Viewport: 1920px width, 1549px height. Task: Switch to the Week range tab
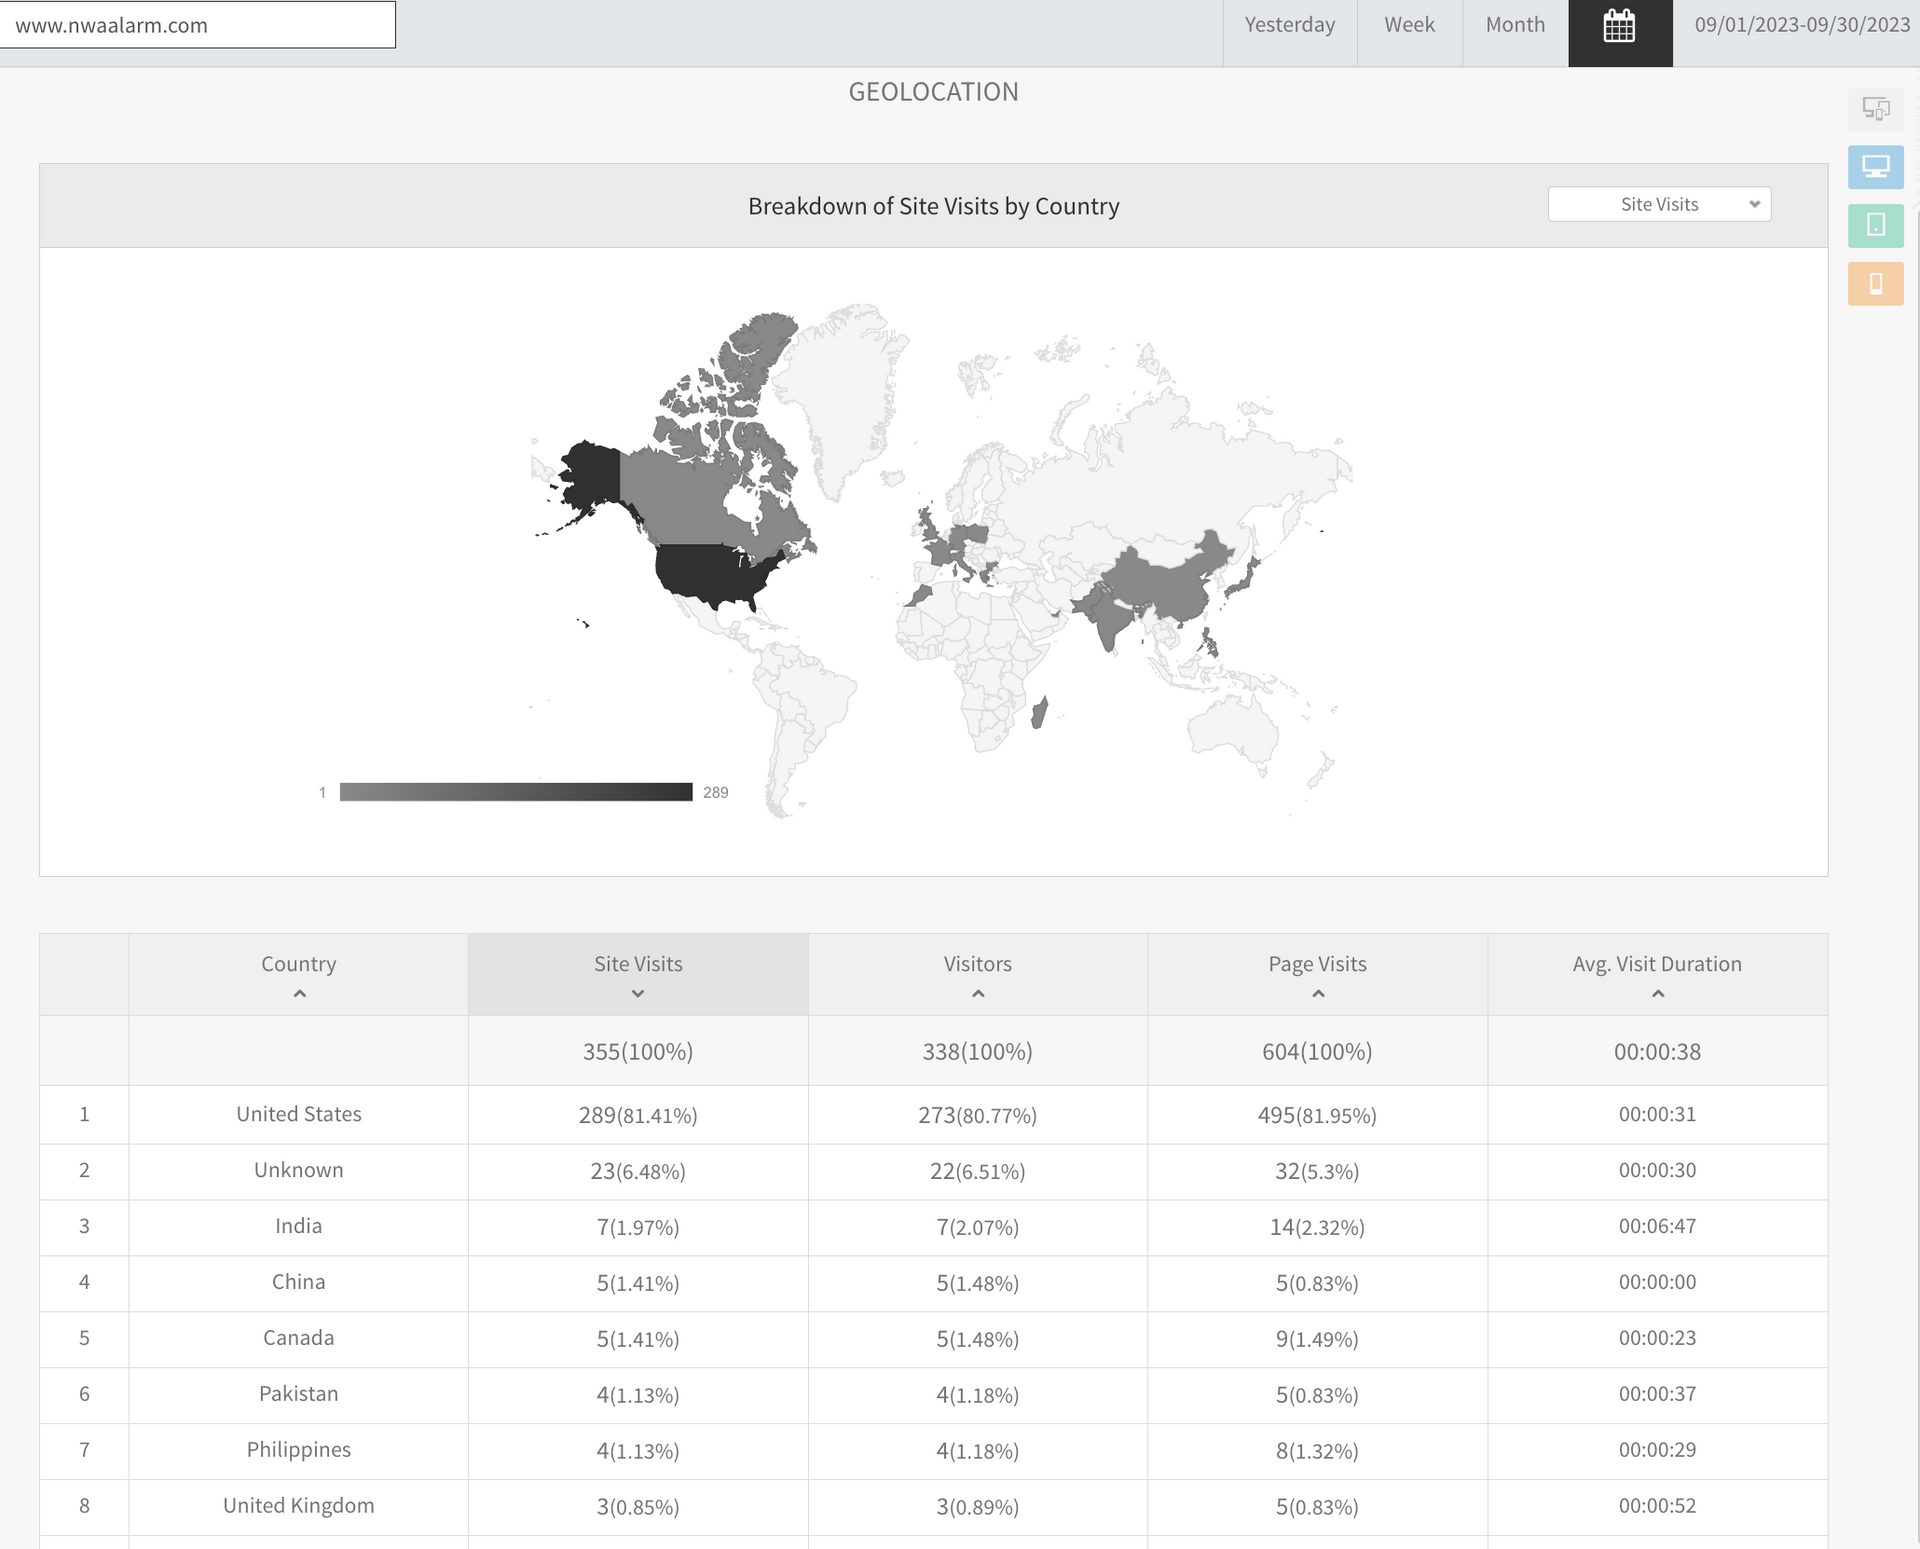click(x=1409, y=25)
